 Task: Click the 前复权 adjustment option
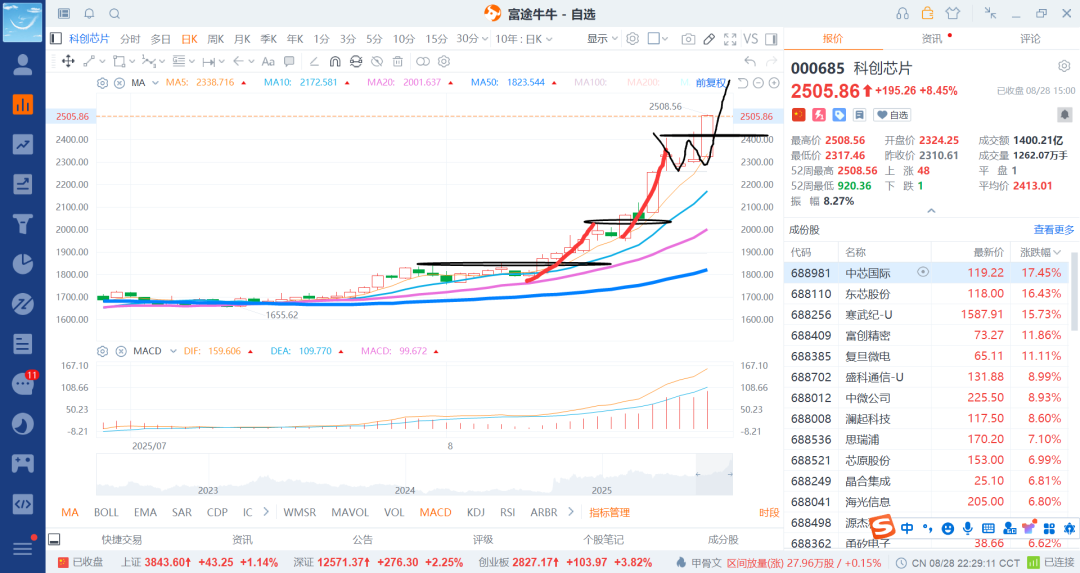click(x=710, y=83)
